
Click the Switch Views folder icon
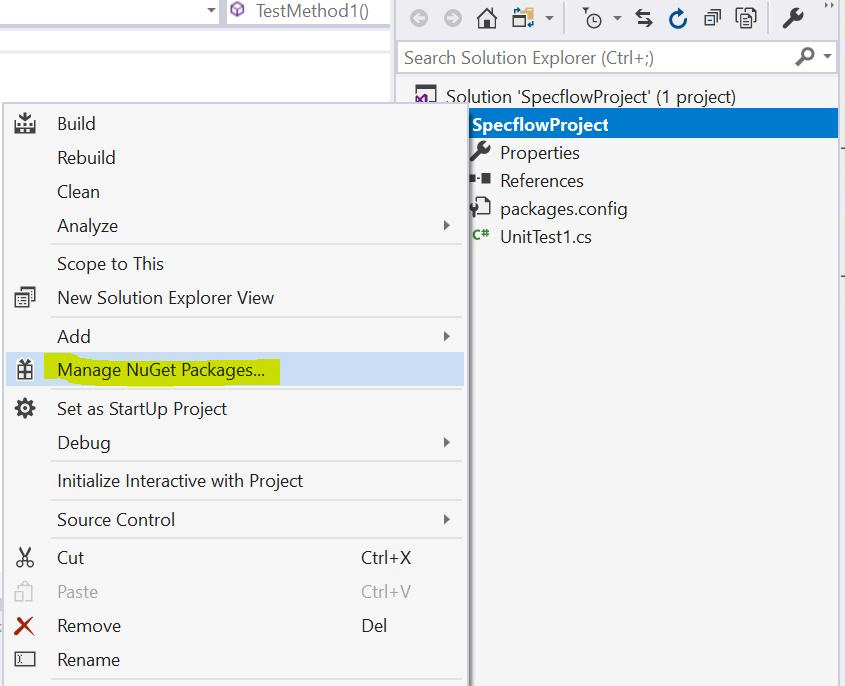[522, 19]
